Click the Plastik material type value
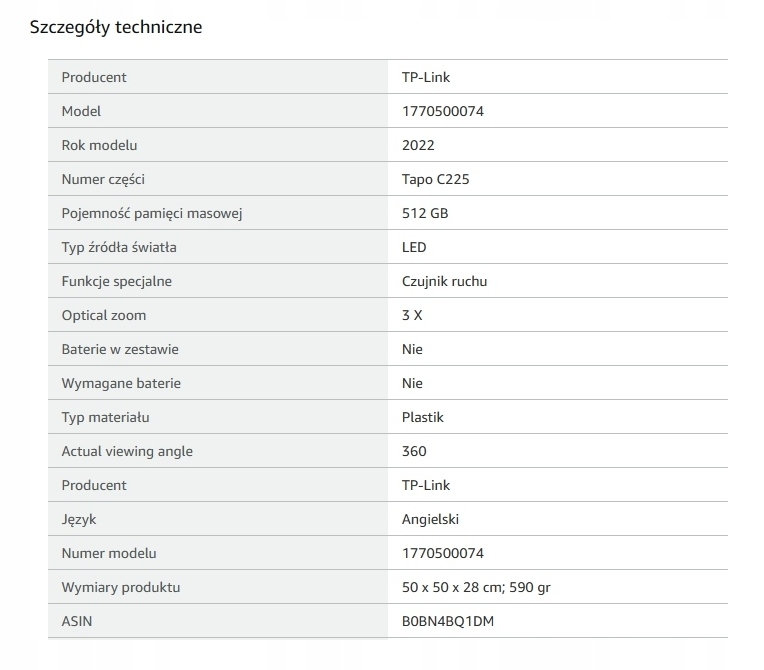Screen dimensions: 764x670 (423, 417)
